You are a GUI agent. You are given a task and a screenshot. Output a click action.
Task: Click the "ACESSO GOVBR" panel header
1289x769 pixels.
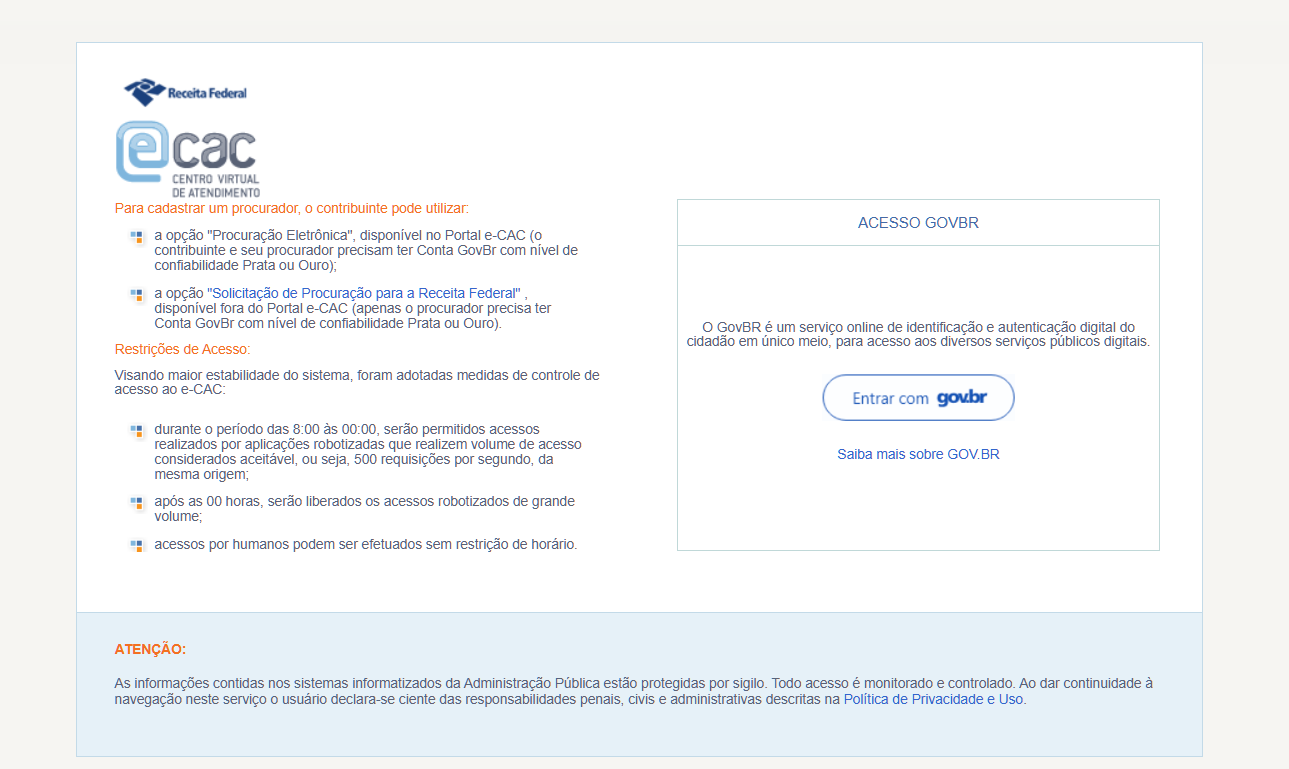[x=918, y=223]
